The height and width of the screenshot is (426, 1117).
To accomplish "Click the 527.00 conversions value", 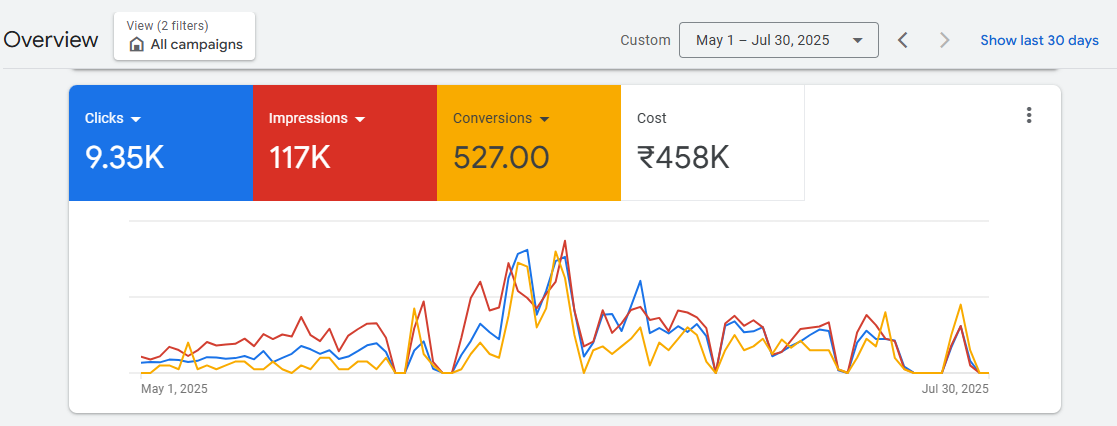I will (x=501, y=157).
